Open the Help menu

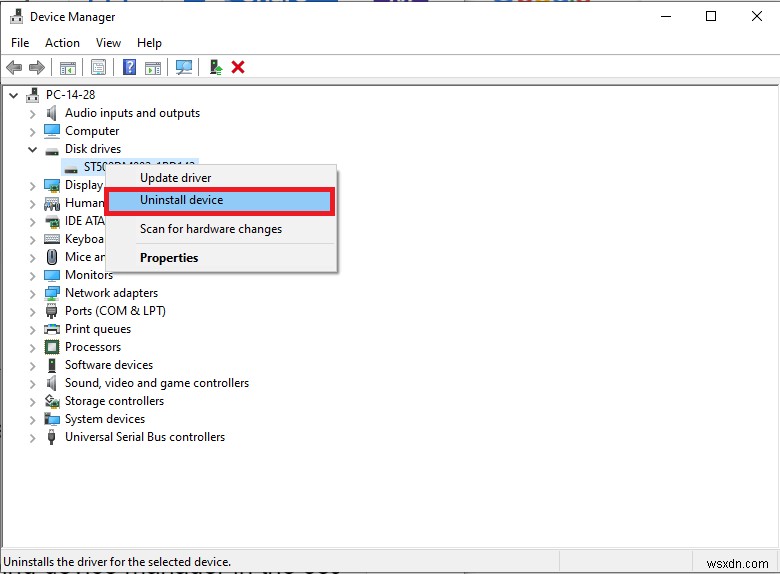coord(149,43)
